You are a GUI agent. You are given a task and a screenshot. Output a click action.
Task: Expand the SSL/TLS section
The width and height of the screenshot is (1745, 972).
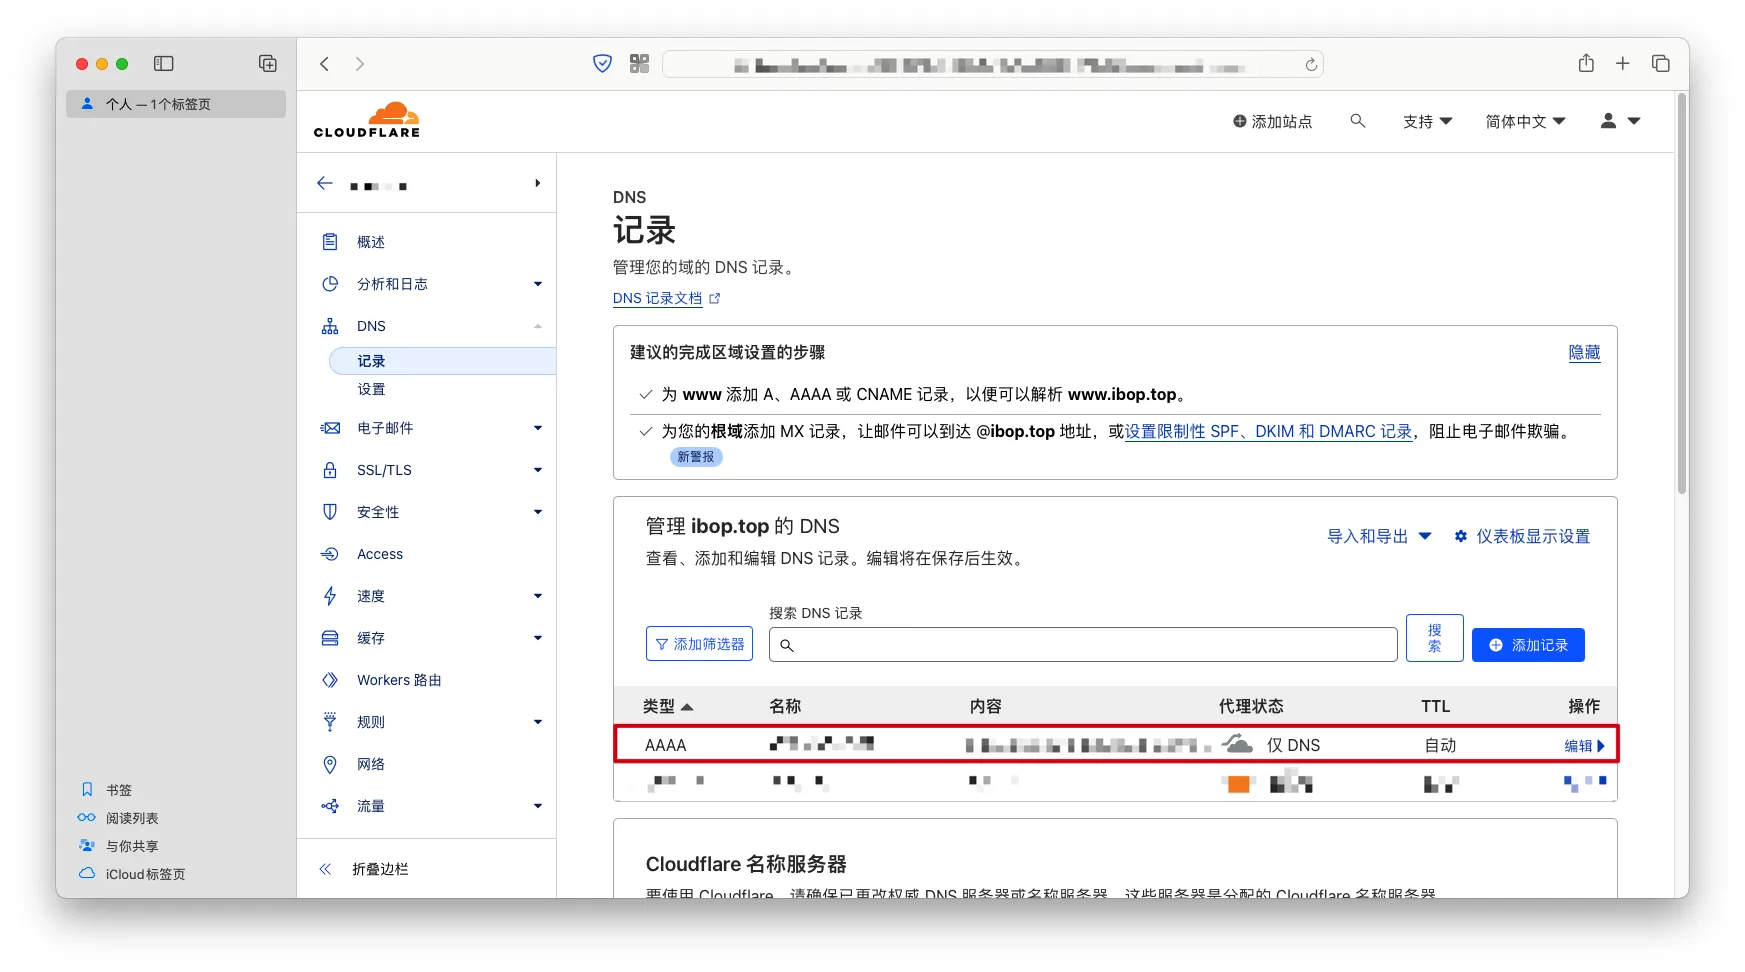(432, 470)
